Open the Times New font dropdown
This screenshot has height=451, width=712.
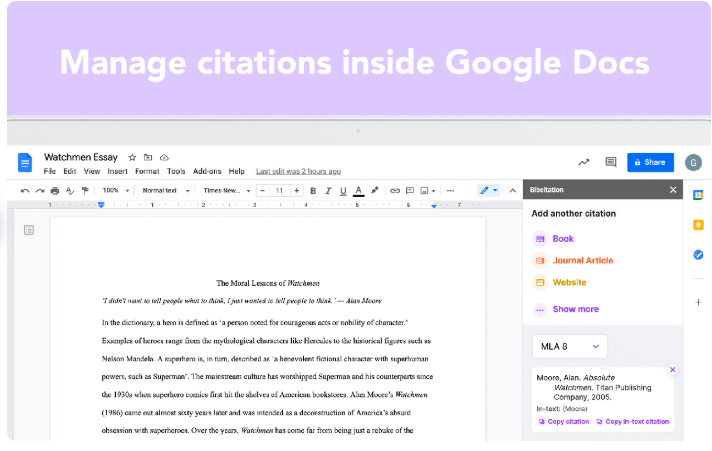coord(227,191)
